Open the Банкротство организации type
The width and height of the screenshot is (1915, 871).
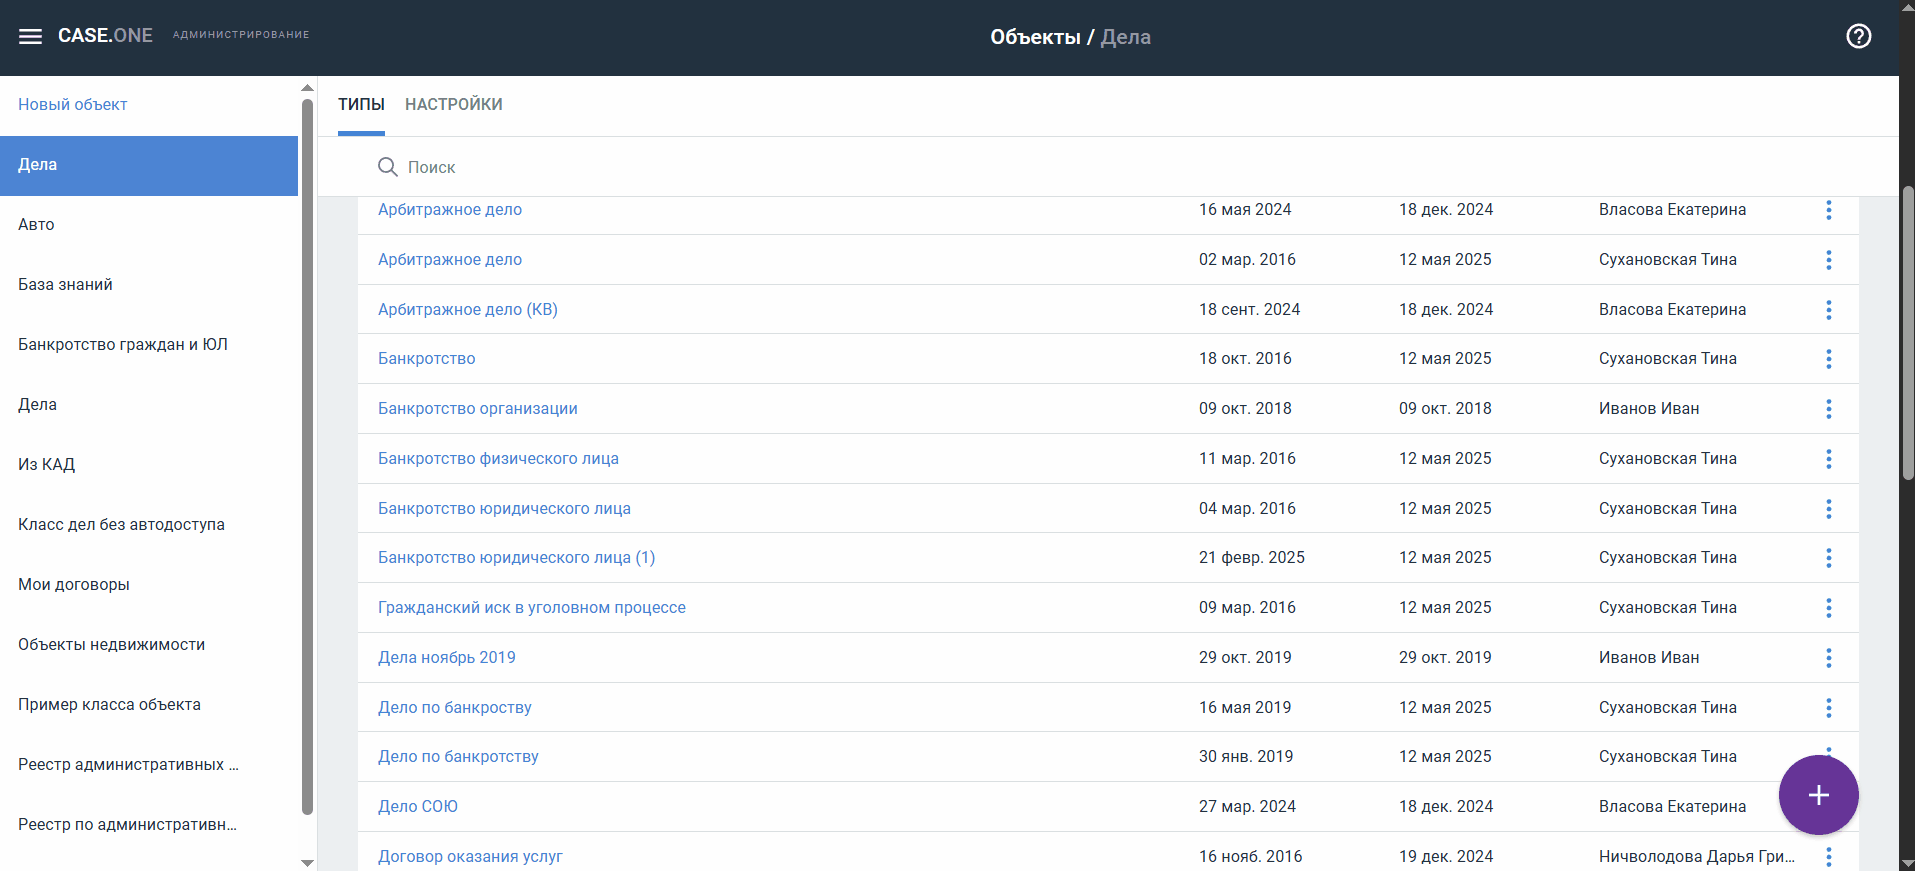[x=478, y=409]
